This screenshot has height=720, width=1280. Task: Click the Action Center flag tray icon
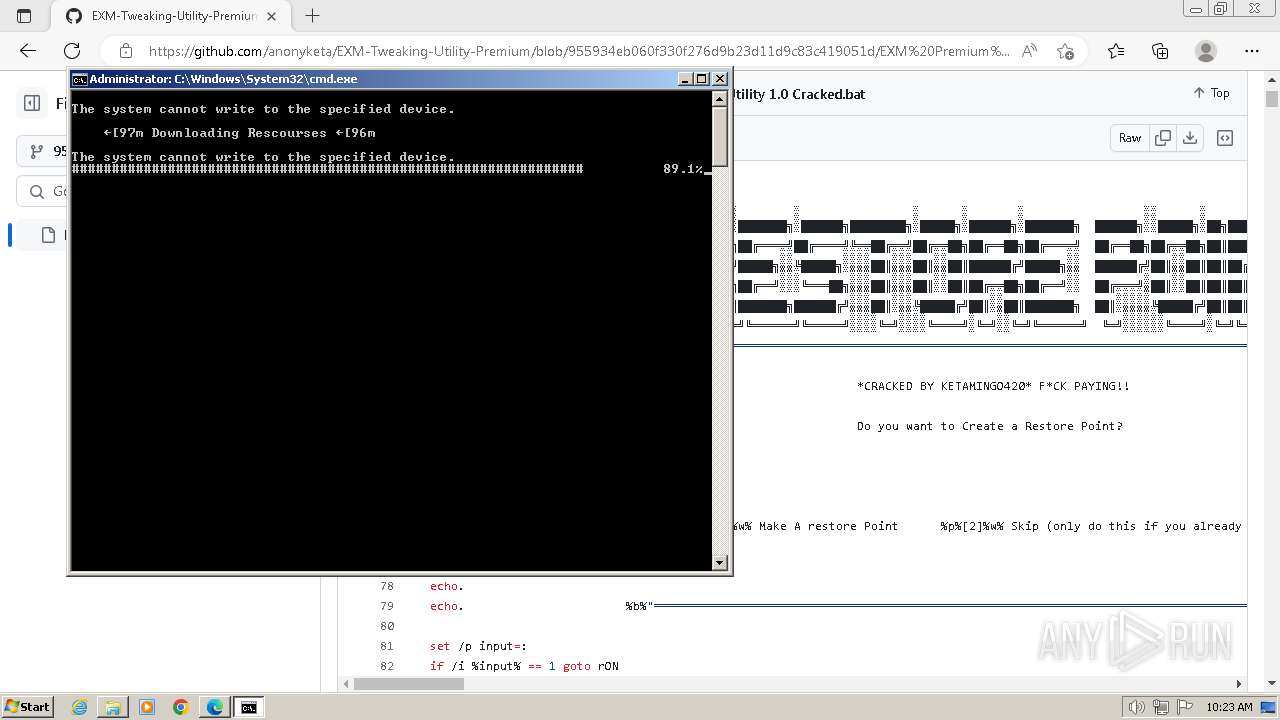pos(1185,707)
